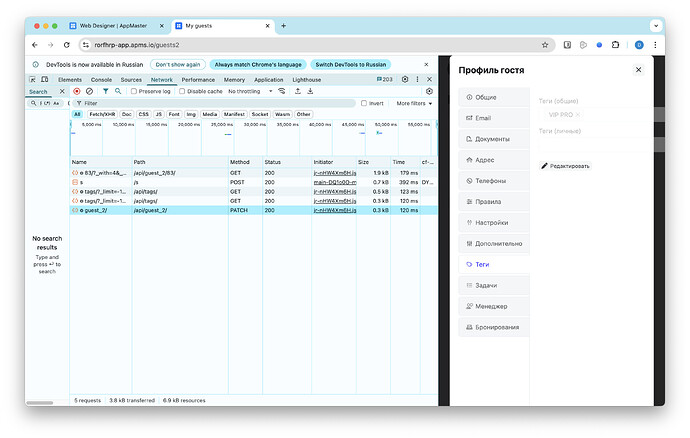The width and height of the screenshot is (690, 438).
Task: Stop recording network log
Action: (77, 91)
